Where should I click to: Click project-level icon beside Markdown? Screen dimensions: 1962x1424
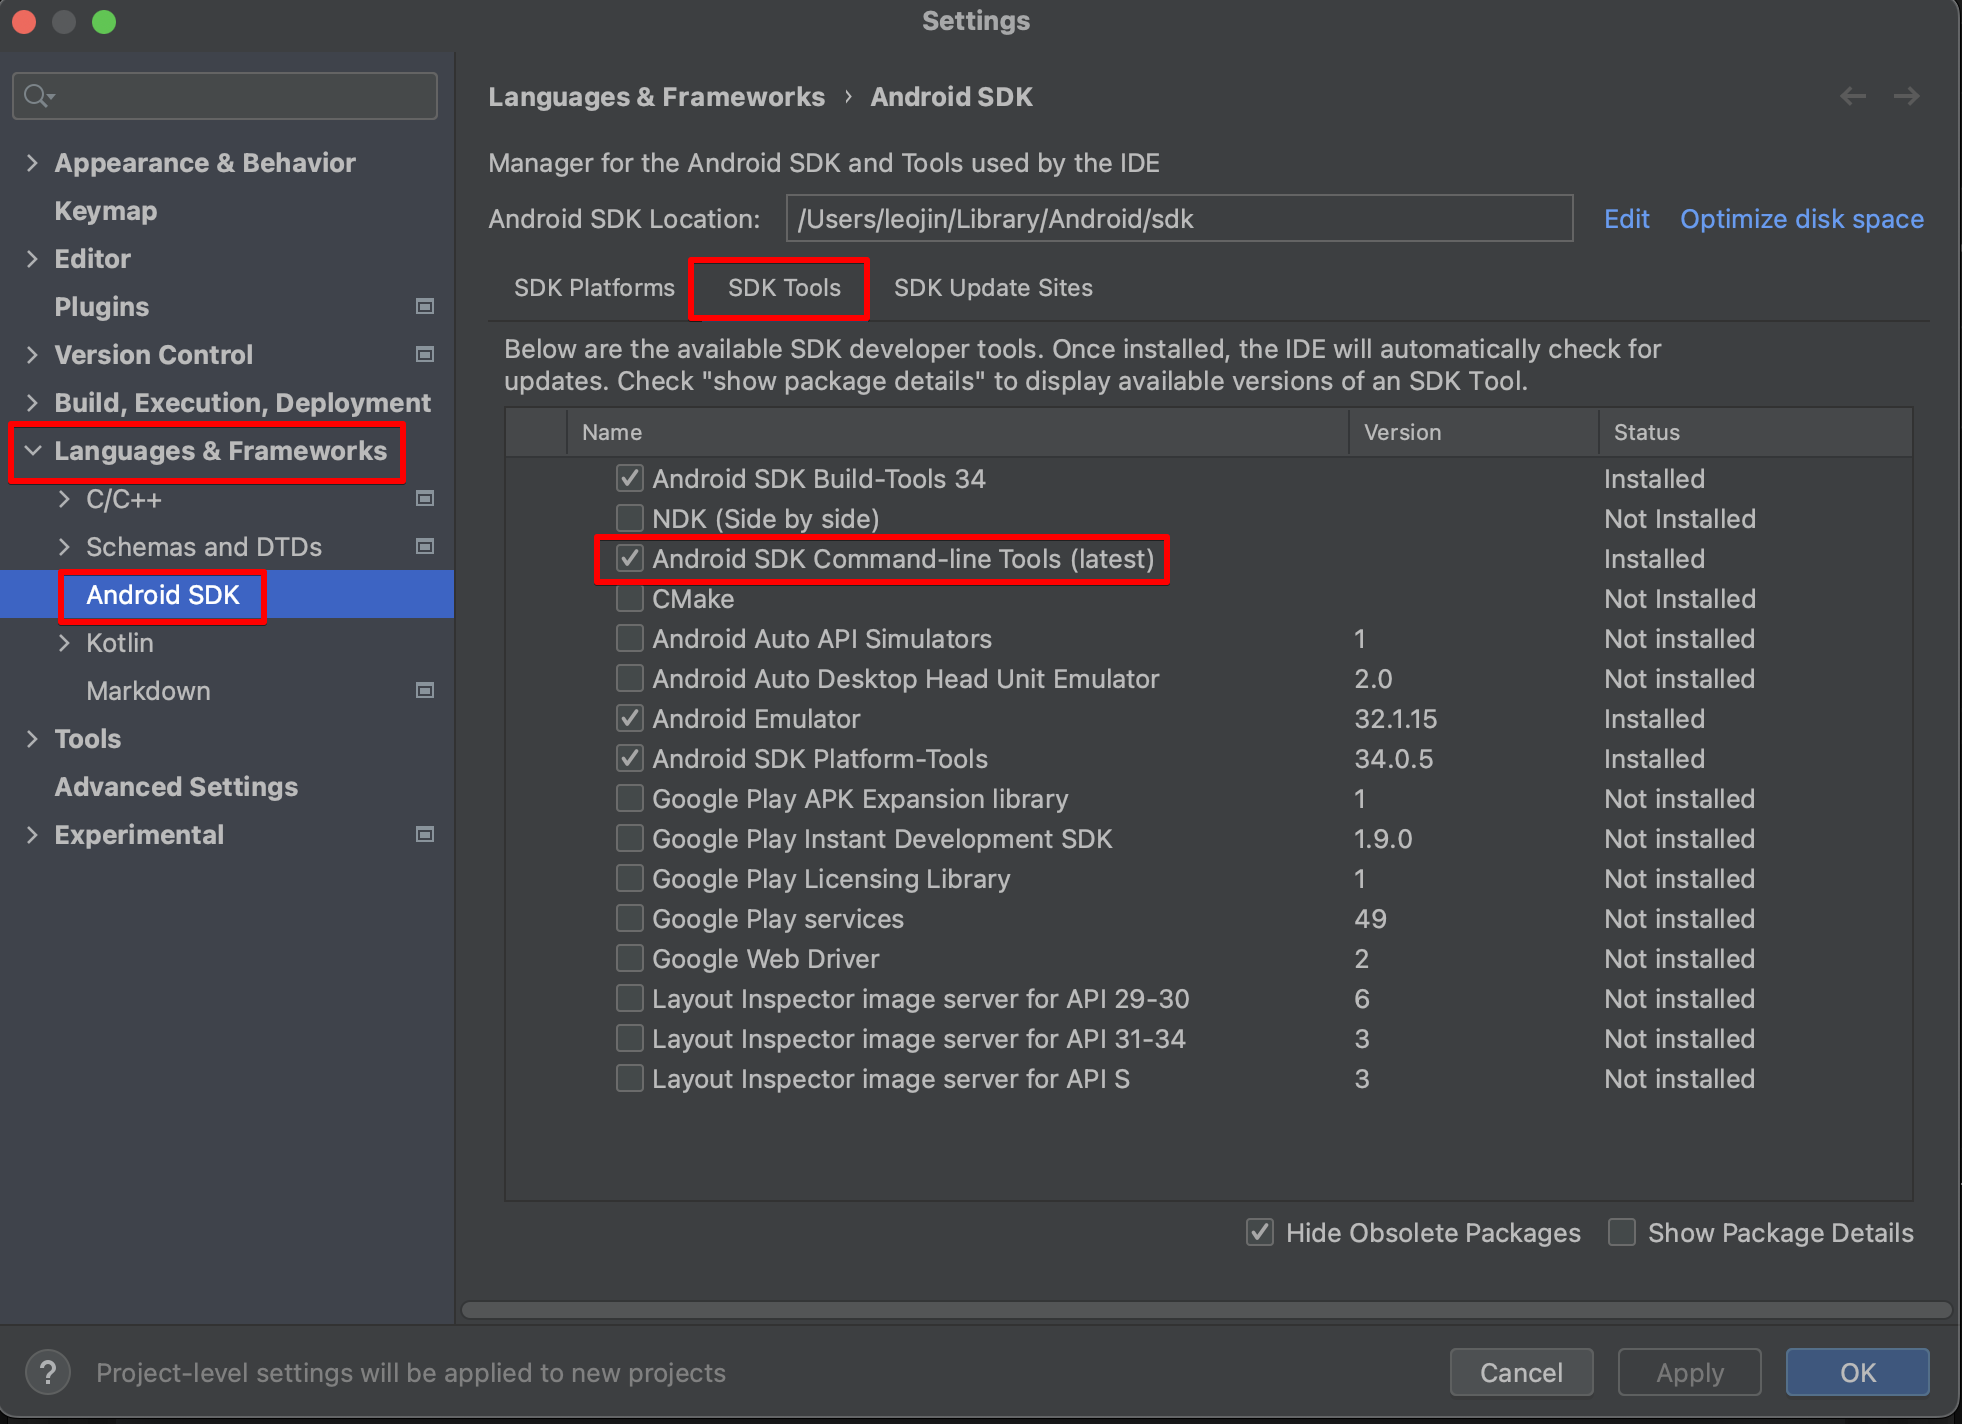point(425,690)
